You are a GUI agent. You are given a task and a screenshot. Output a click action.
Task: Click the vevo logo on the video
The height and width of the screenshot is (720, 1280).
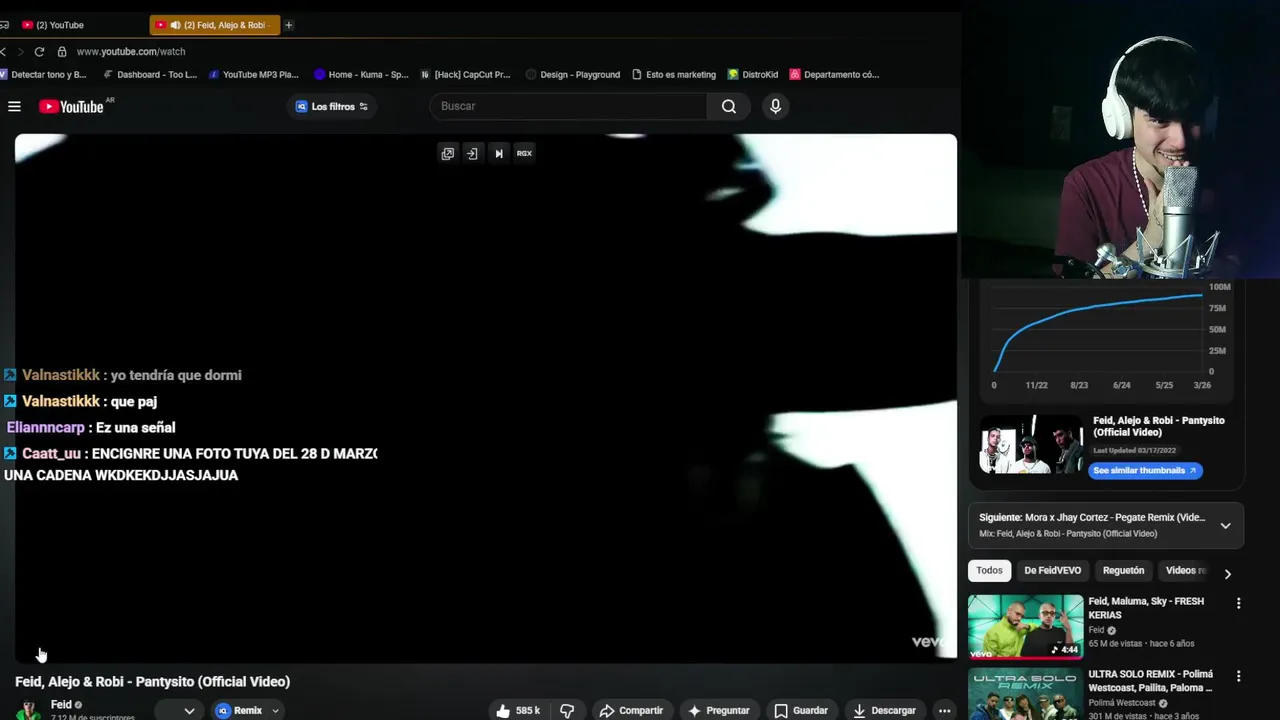coord(927,641)
